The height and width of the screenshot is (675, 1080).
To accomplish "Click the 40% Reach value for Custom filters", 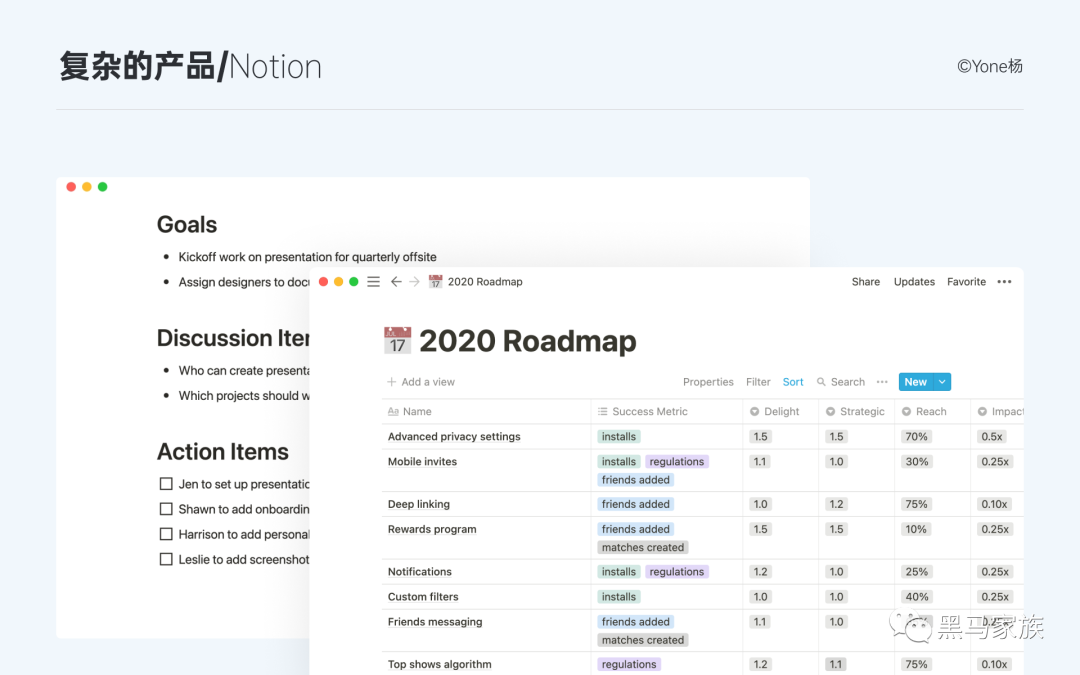I will [917, 596].
